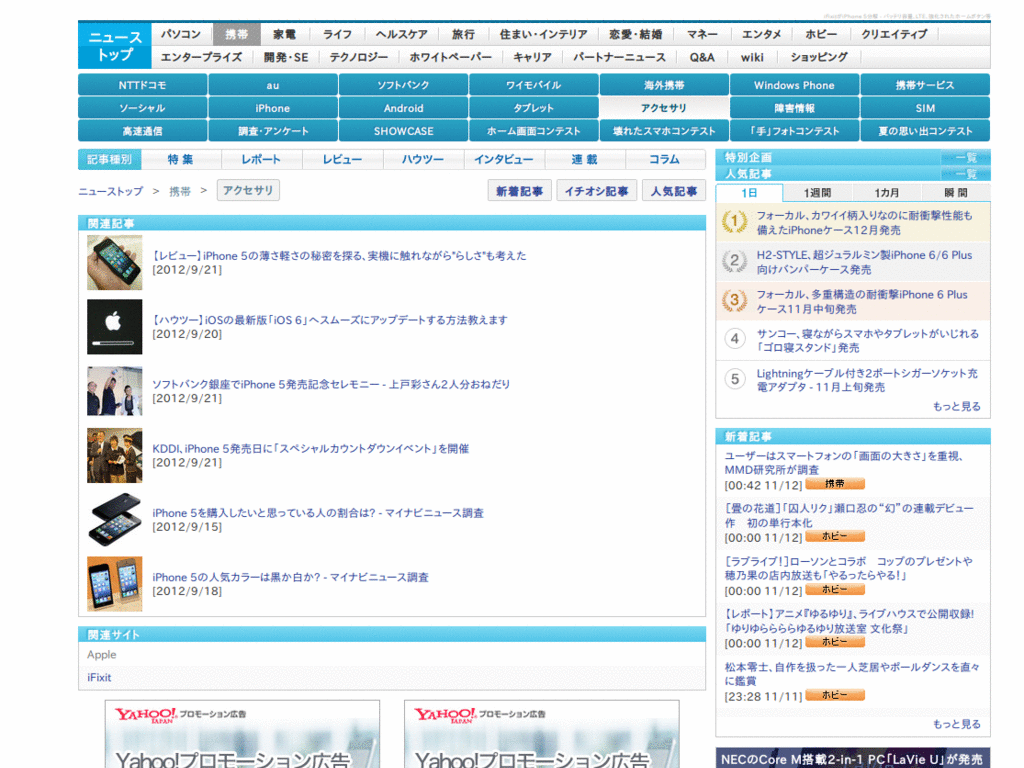1024x768 pixels.
Task: Open 人気記事 一覧 list link
Action: coord(966,174)
